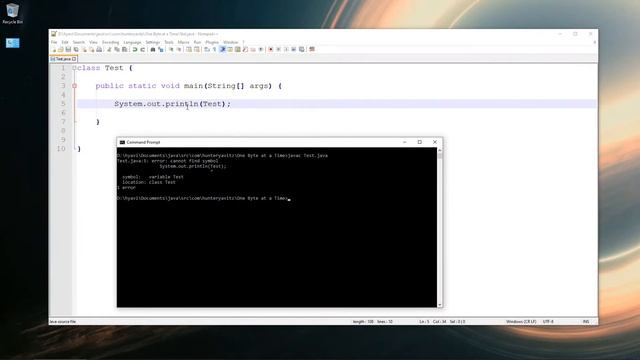Click the Save All toolbar icon
This screenshot has width=640, height=360.
(x=76, y=49)
